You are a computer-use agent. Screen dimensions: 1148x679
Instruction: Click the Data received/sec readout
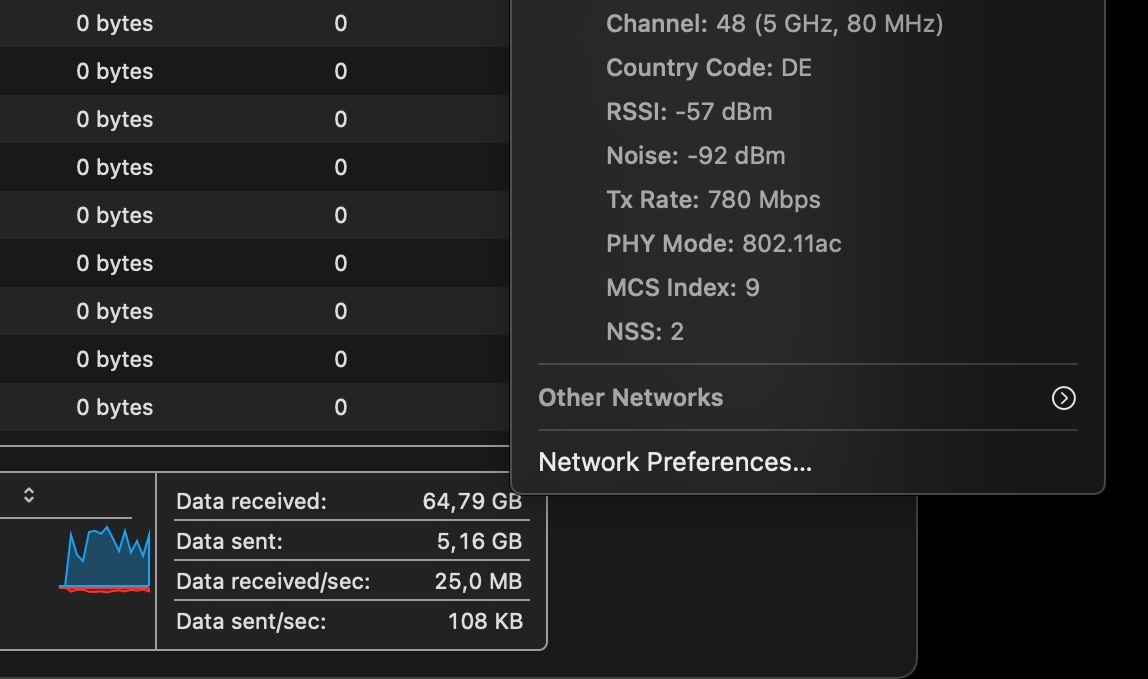point(350,581)
